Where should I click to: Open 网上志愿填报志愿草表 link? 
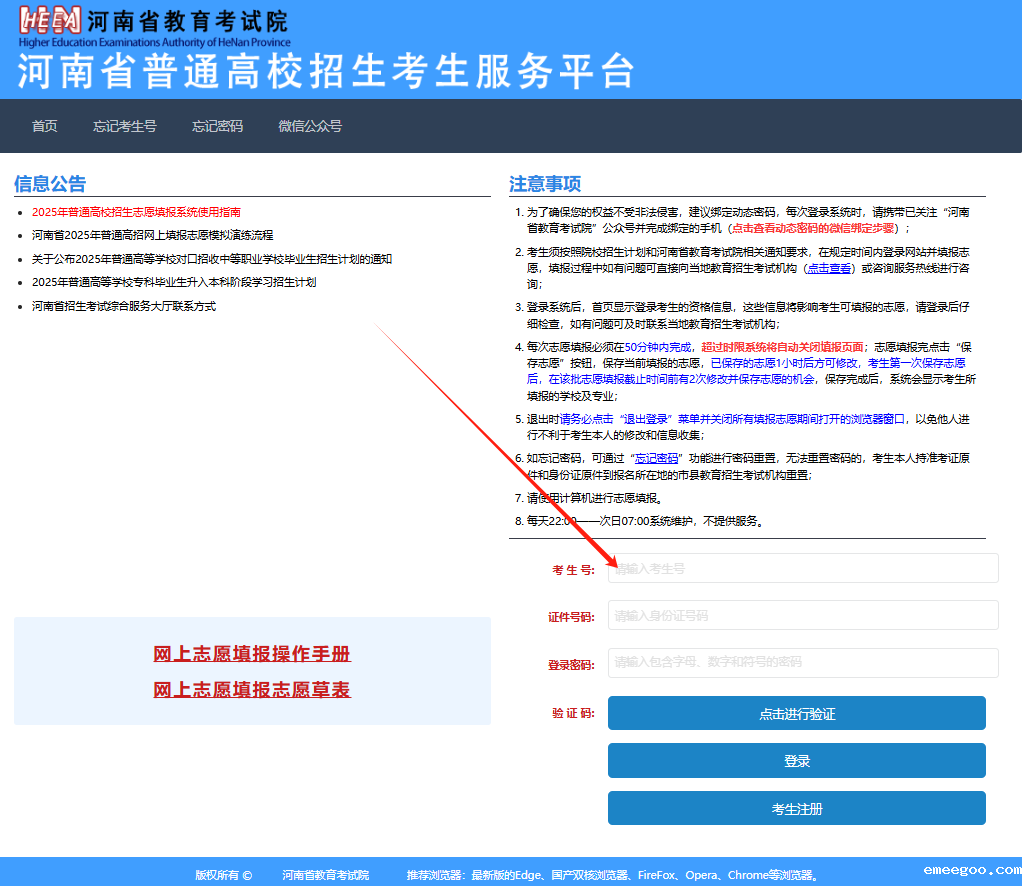click(252, 690)
